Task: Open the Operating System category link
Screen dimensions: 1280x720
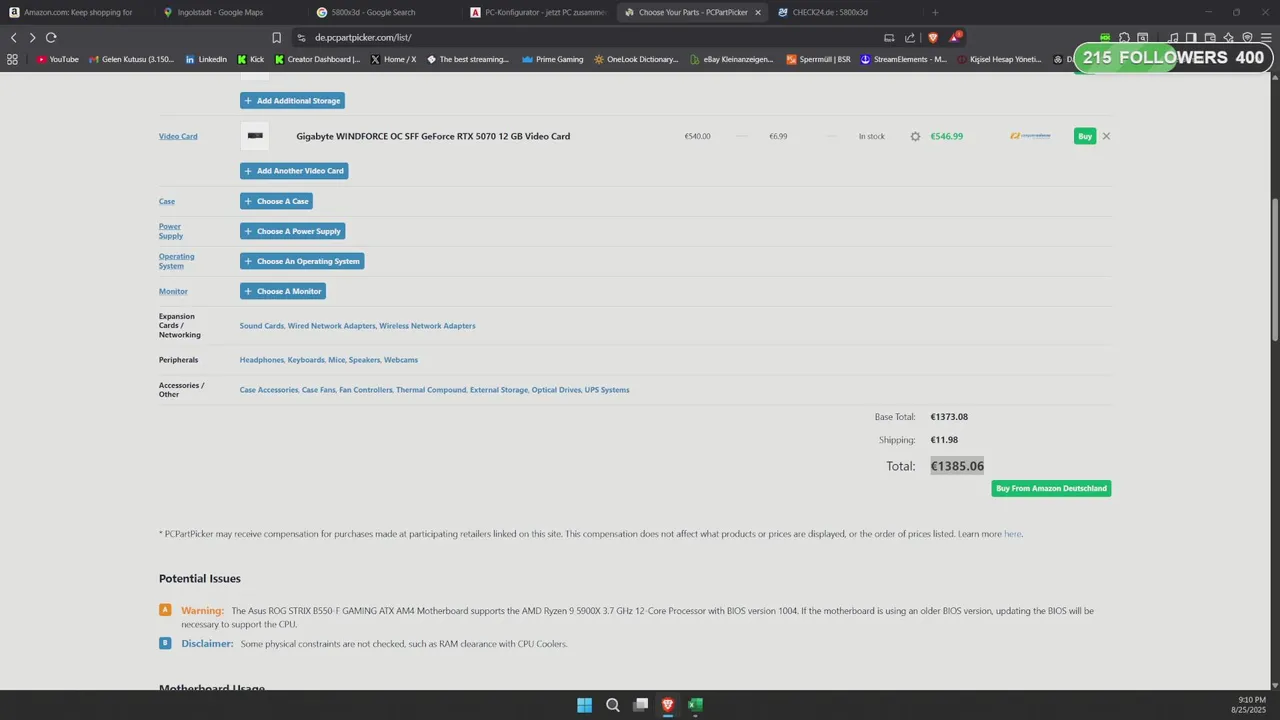Action: [177, 261]
